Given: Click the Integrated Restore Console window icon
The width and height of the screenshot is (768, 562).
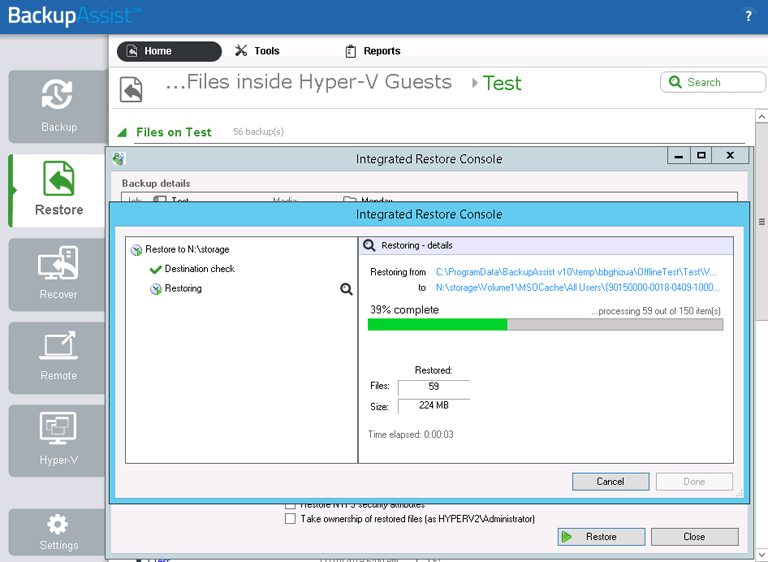Looking at the screenshot, I should pyautogui.click(x=119, y=158).
